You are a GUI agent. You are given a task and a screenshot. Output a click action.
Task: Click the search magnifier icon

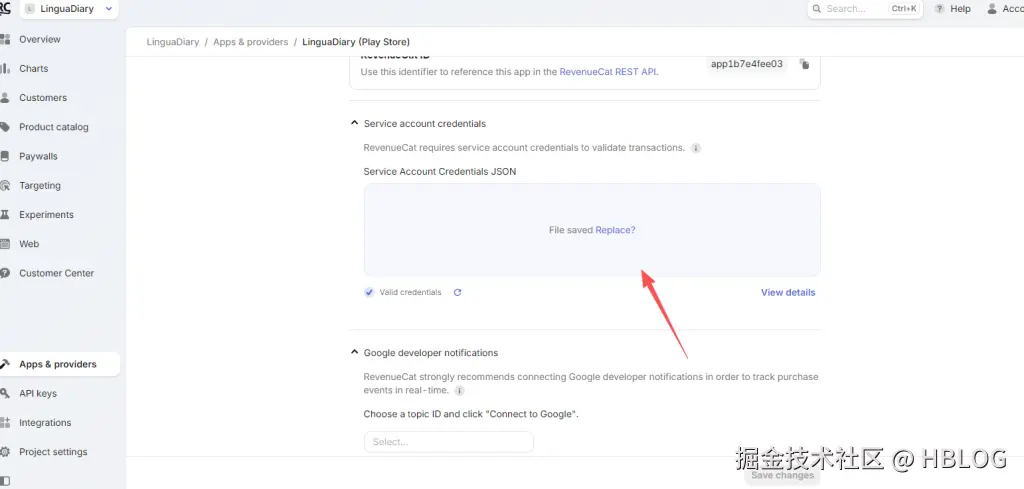pos(817,9)
